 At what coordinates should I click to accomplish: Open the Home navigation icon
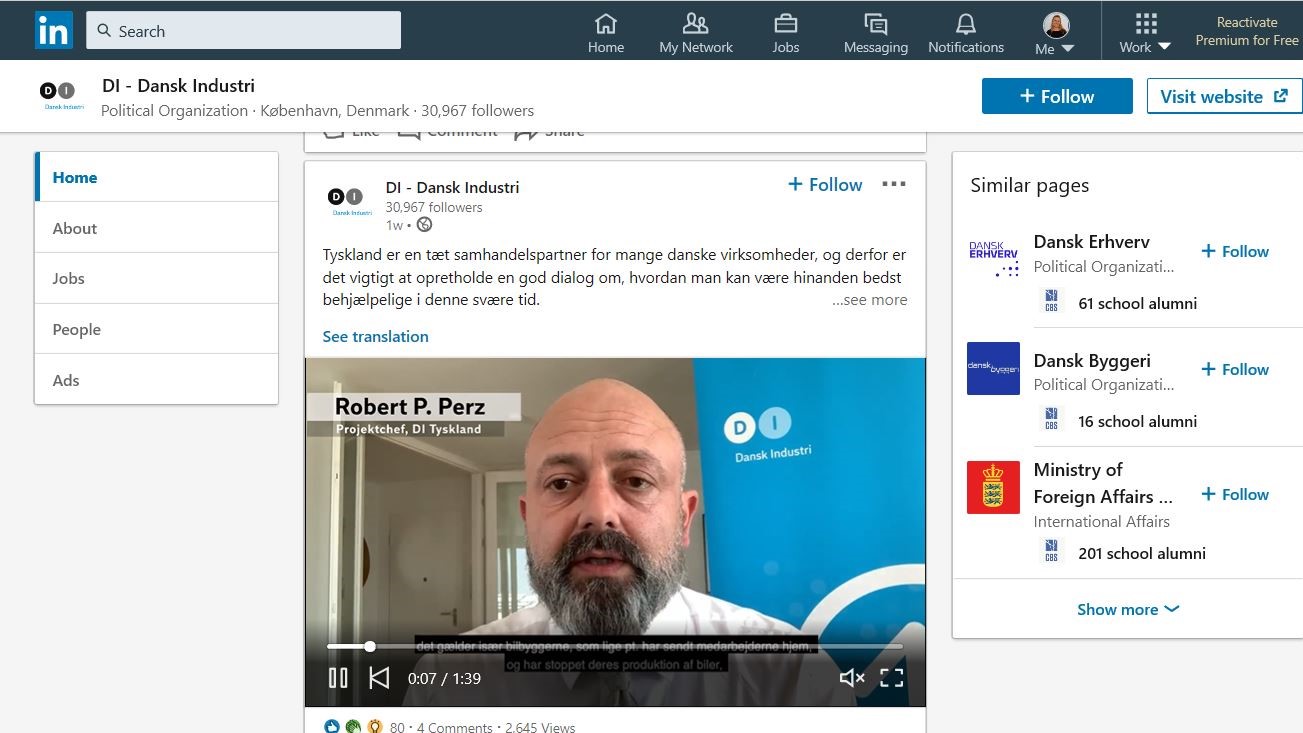pyautogui.click(x=606, y=33)
